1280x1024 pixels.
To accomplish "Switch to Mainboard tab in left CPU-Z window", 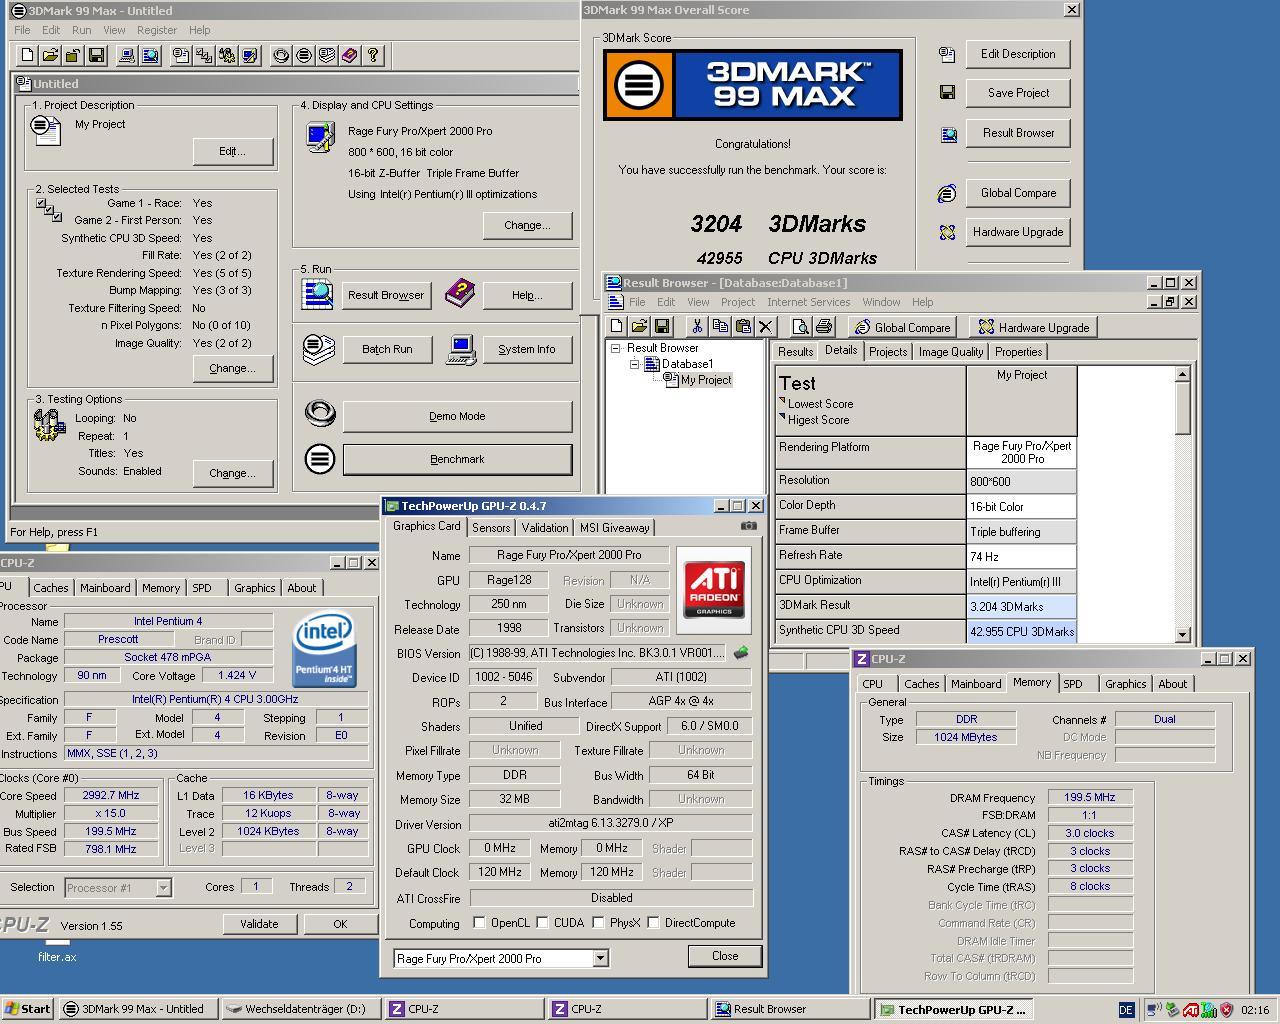I will pos(105,588).
